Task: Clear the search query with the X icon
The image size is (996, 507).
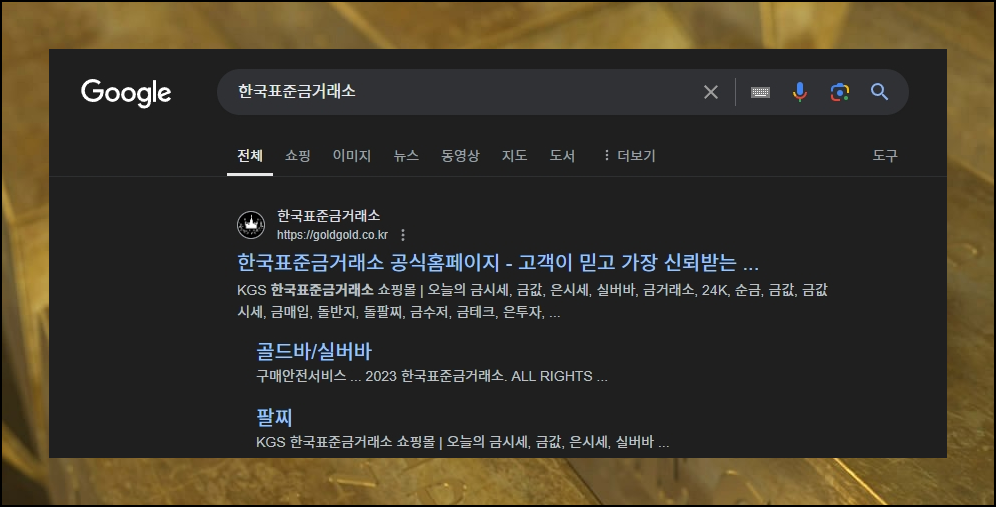Action: click(711, 92)
